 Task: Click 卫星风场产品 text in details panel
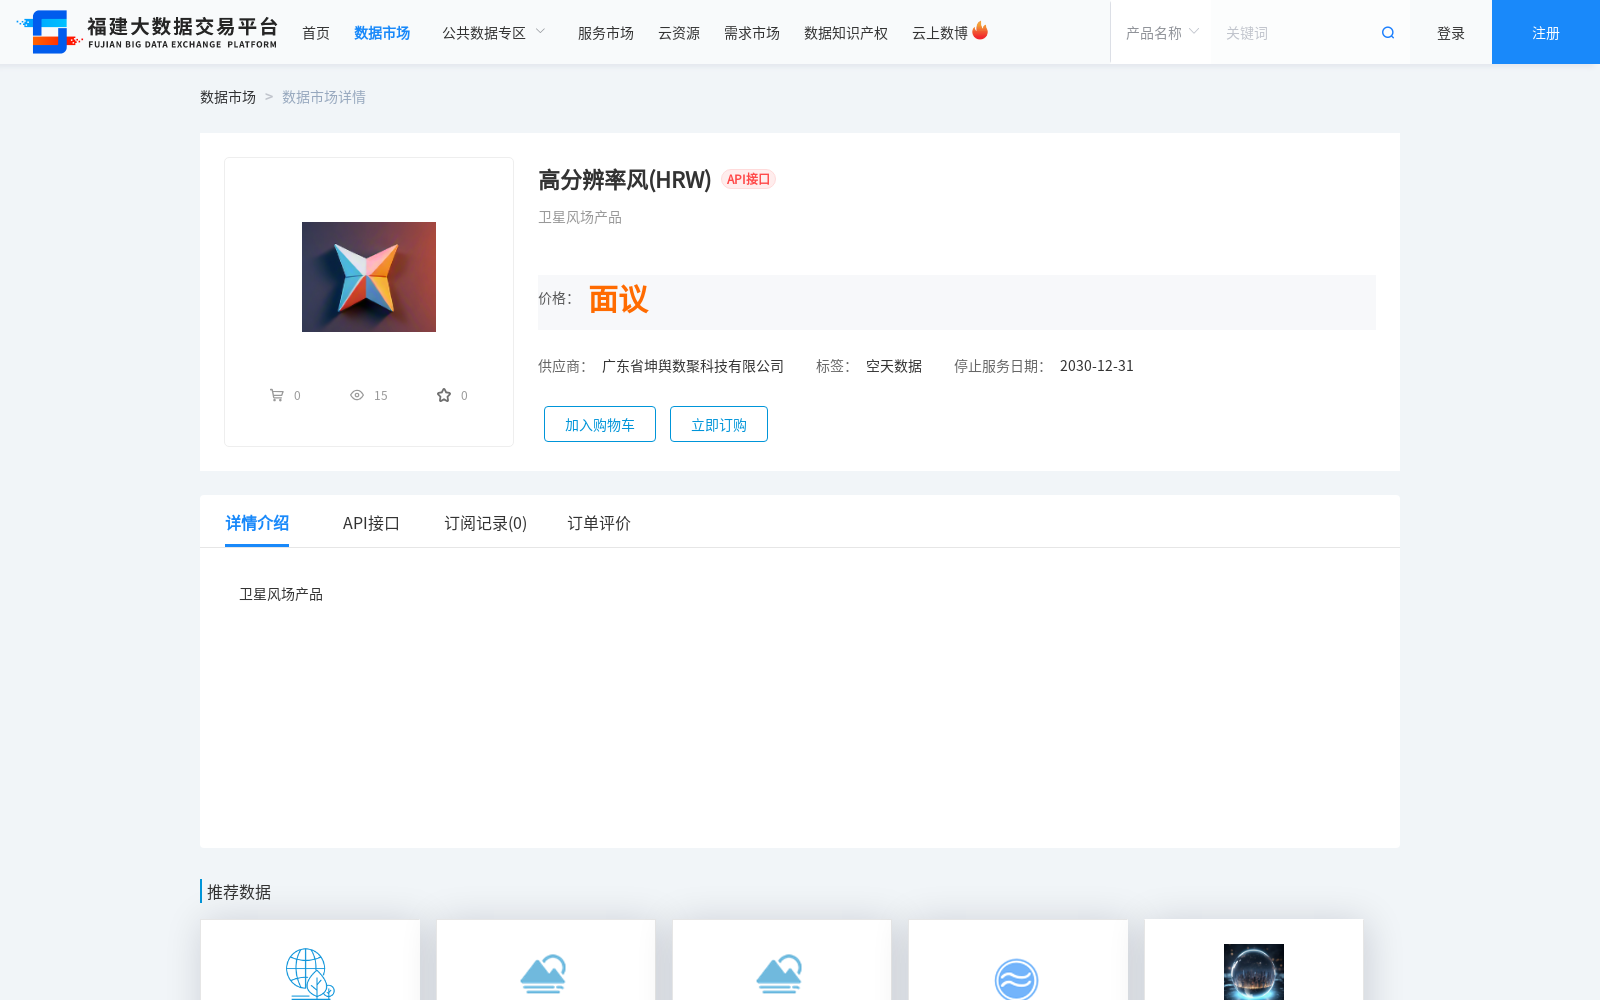tap(281, 594)
